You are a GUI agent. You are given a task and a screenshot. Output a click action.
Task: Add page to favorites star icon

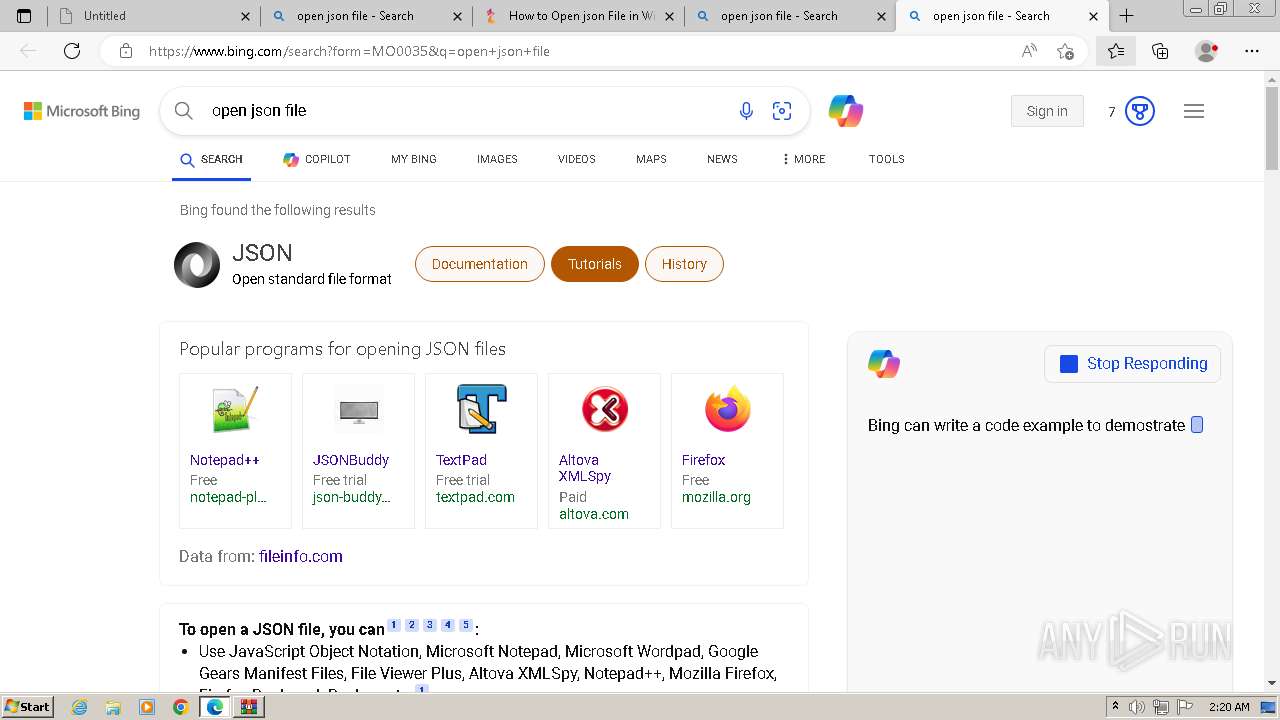pyautogui.click(x=1065, y=51)
